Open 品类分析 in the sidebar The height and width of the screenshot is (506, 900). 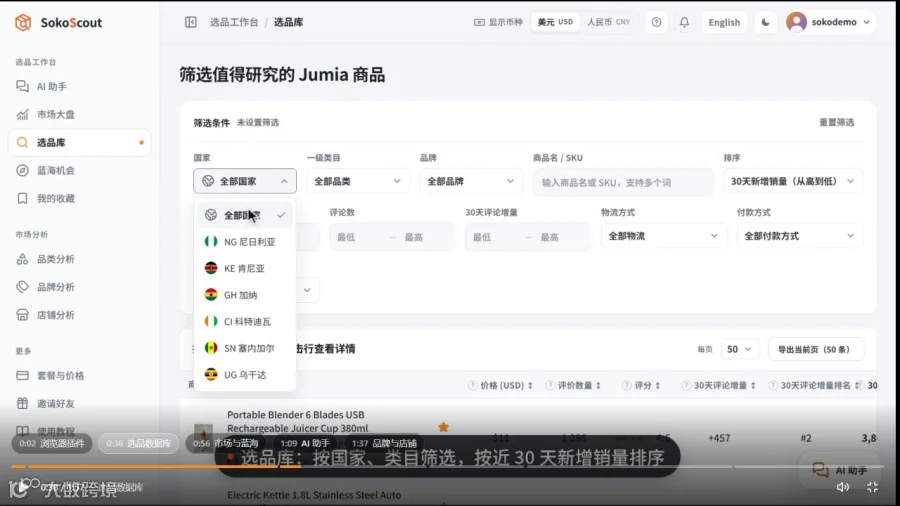point(79,259)
